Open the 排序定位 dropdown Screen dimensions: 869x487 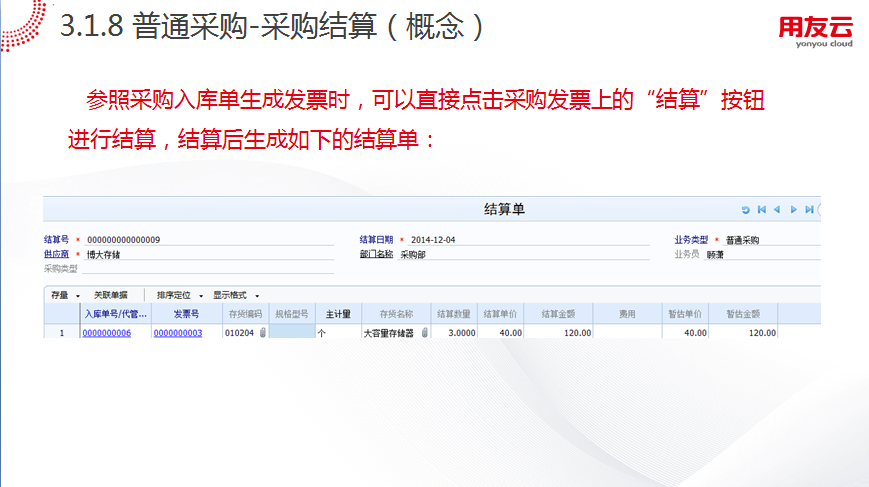180,295
